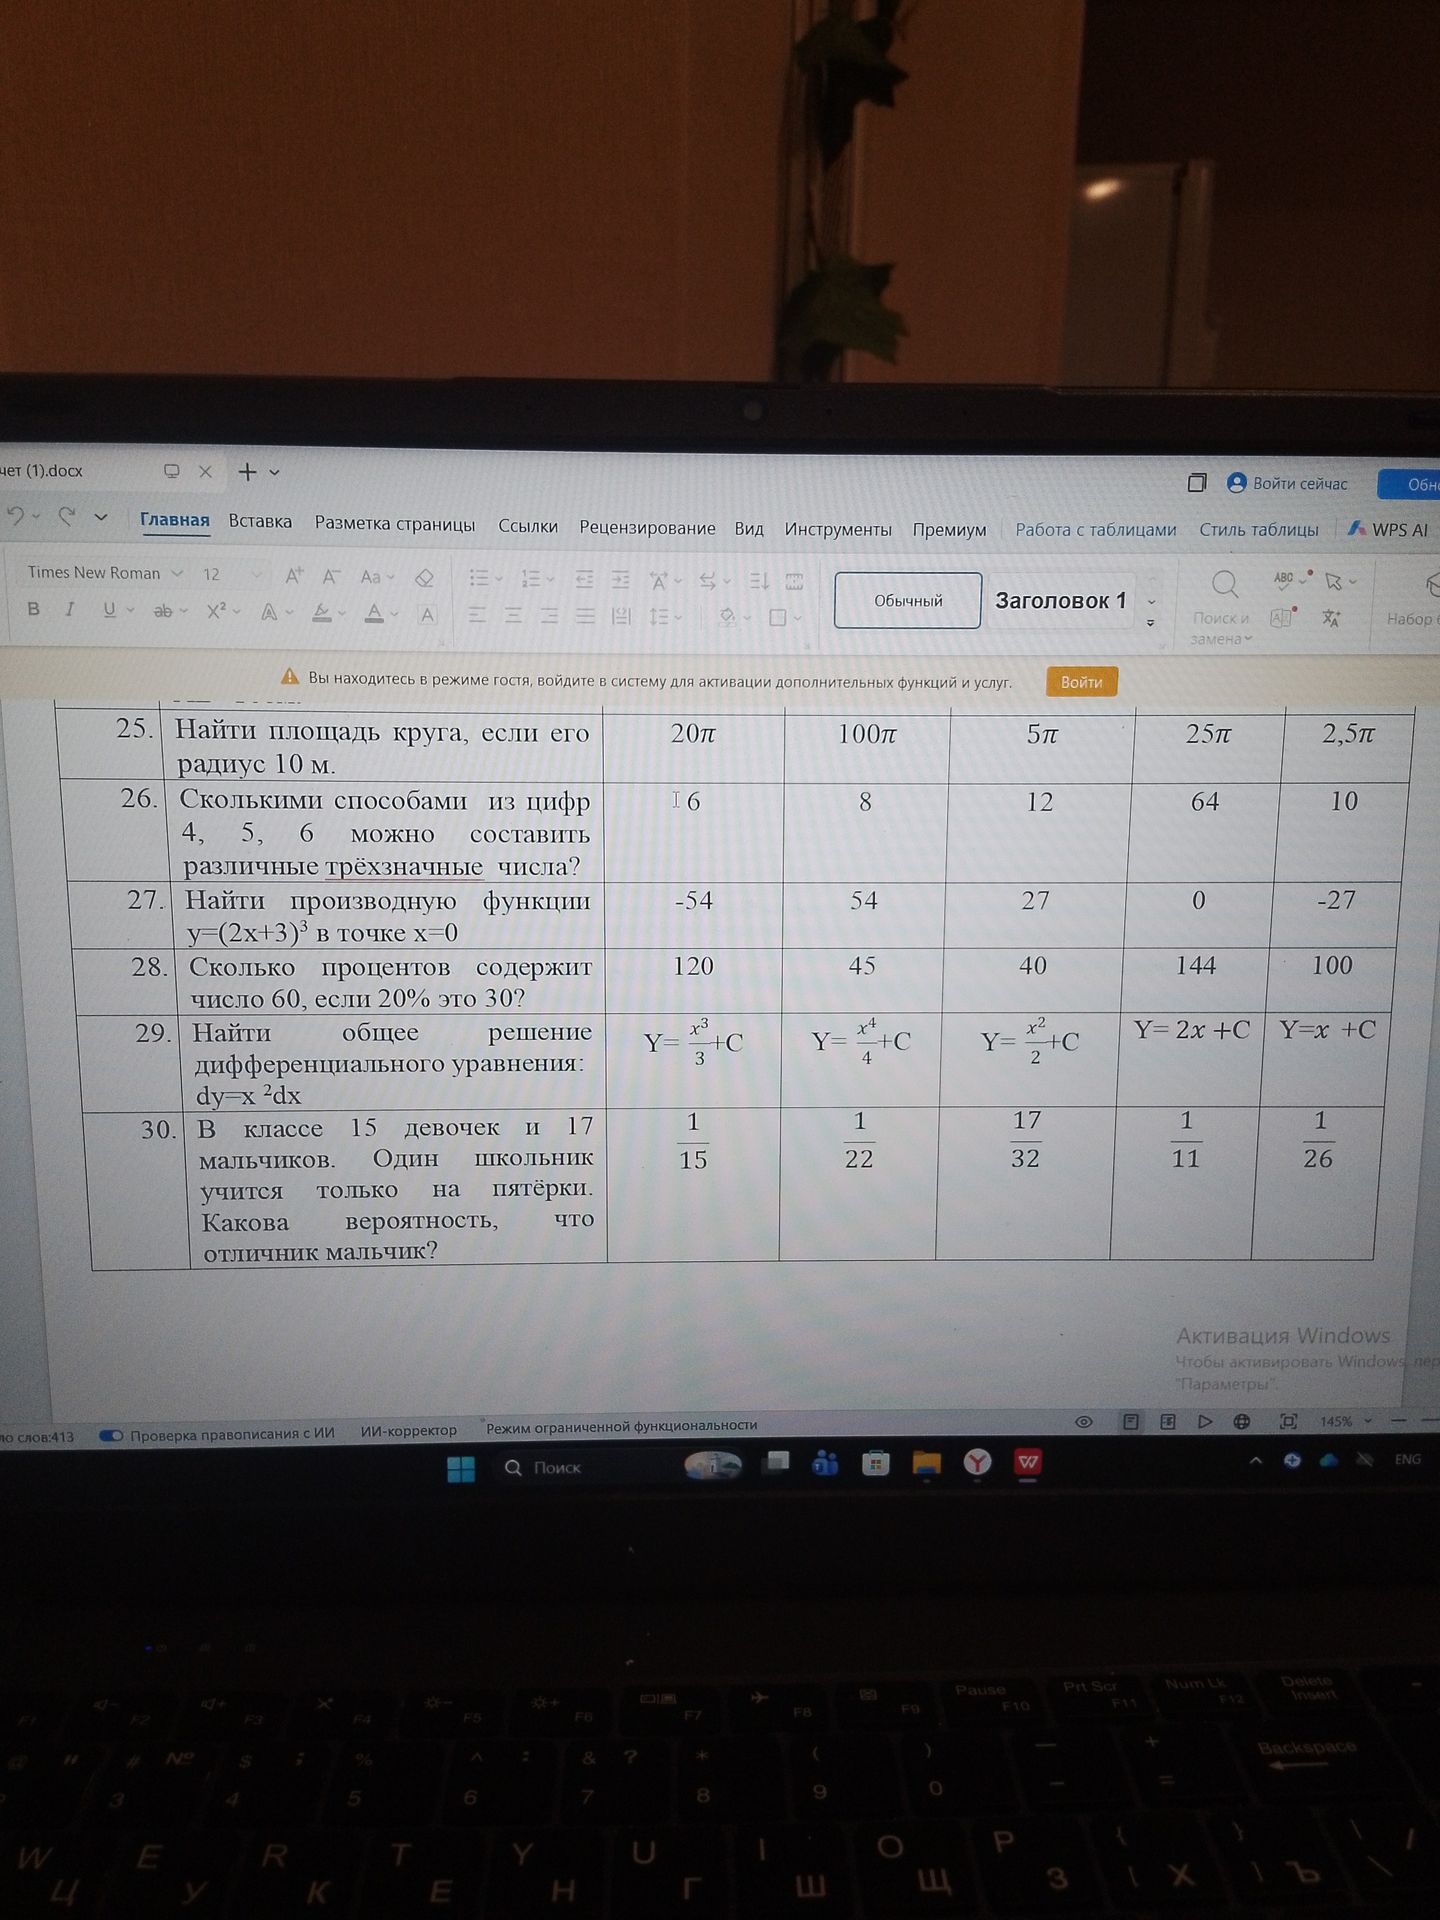
Task: Toggle bold formatting in the ribbon
Action: coord(34,609)
